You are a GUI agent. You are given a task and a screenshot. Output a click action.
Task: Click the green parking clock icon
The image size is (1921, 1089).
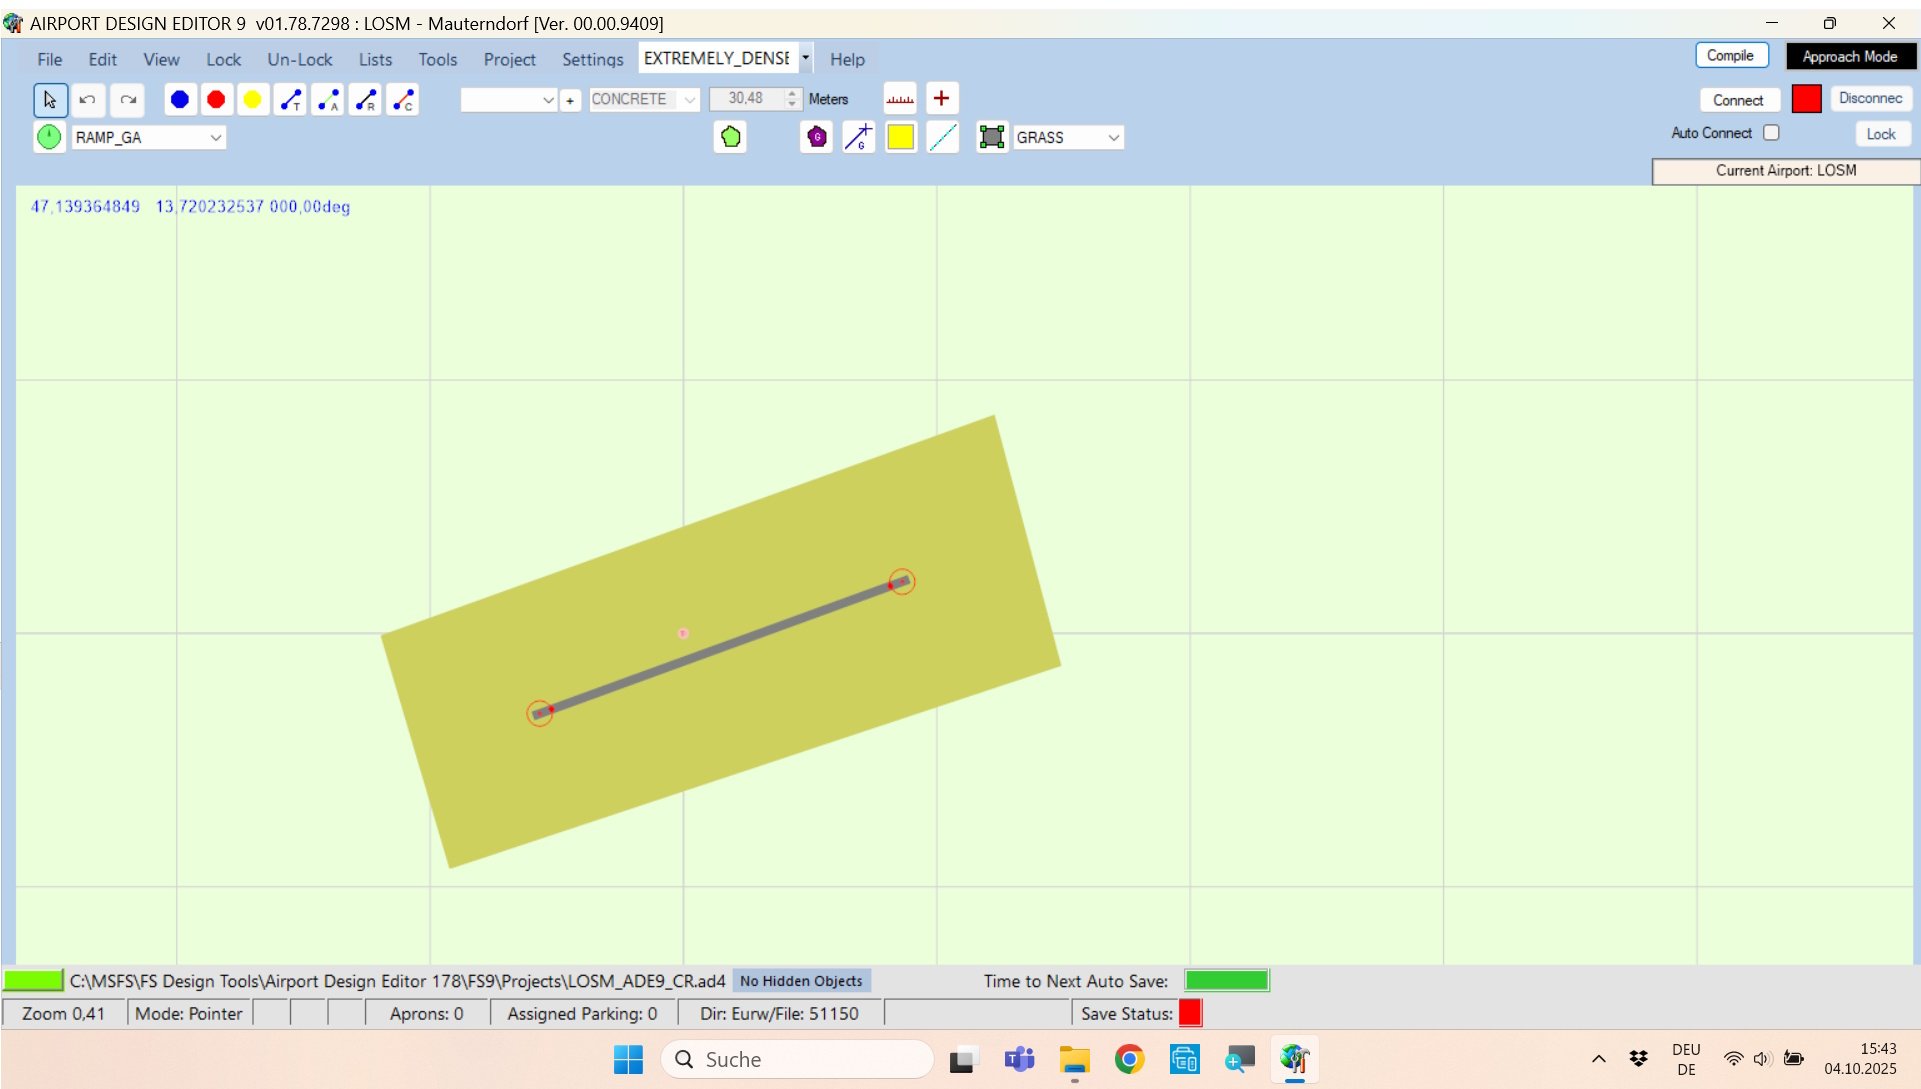tap(49, 137)
